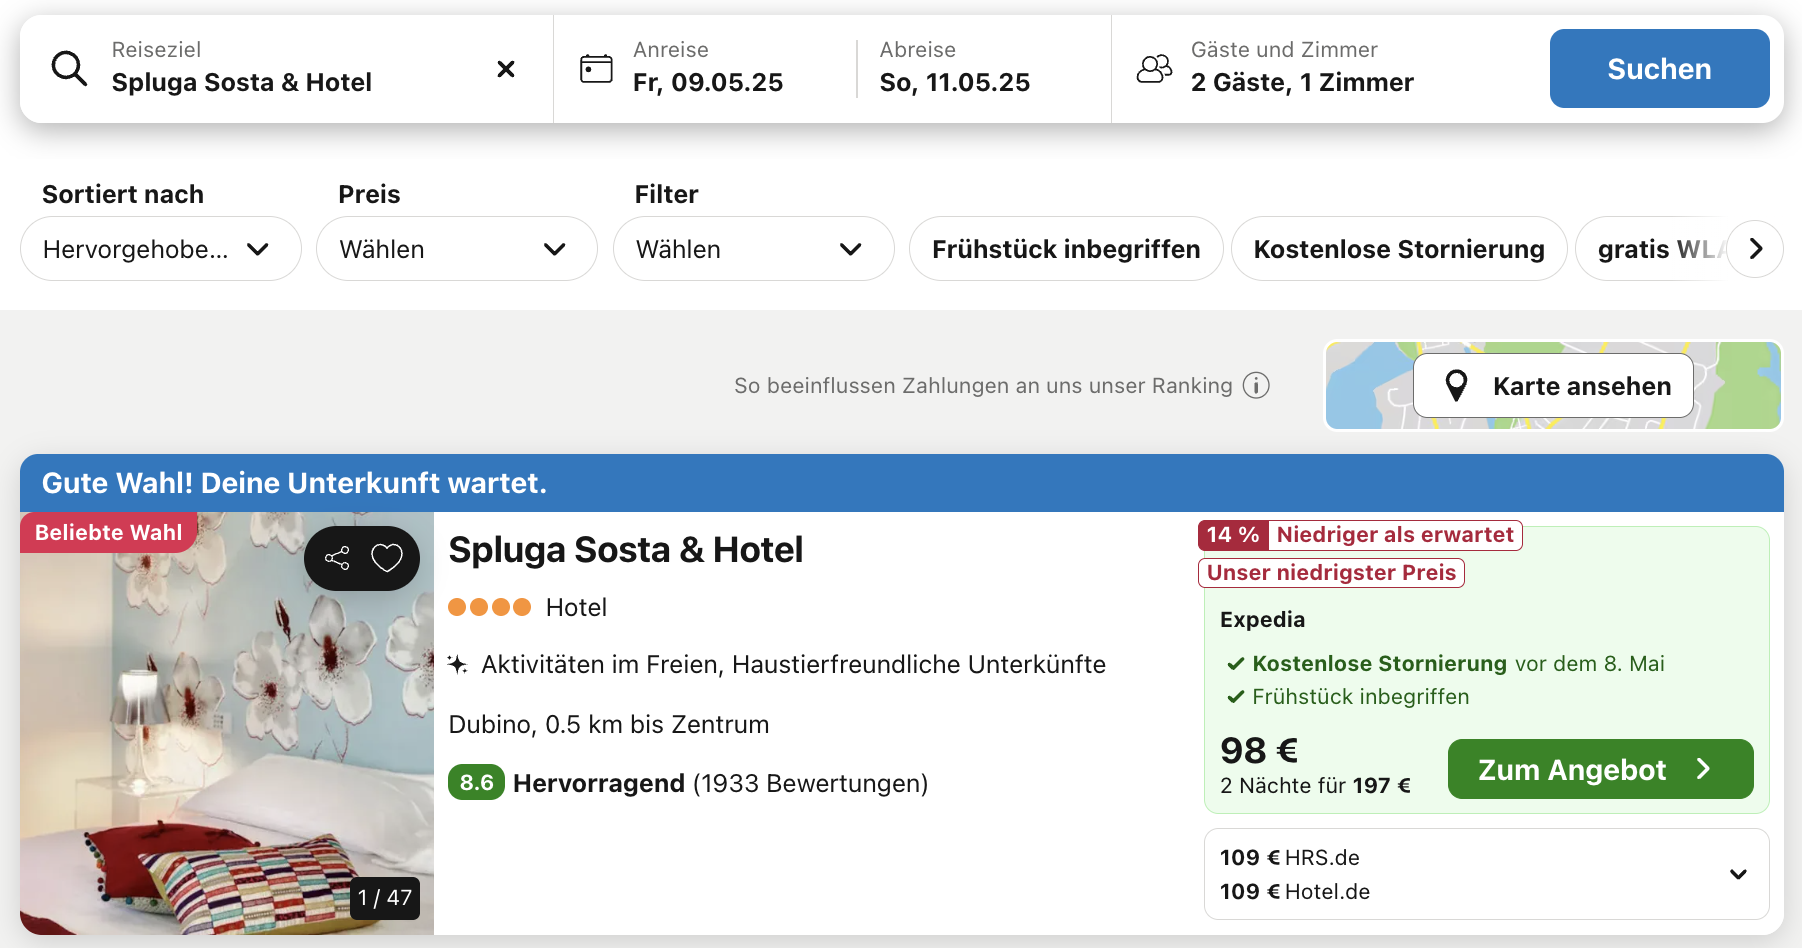Screen dimensions: 1802x948
Task: Click the guests icon by Gäste und Zimmer
Action: click(1154, 69)
